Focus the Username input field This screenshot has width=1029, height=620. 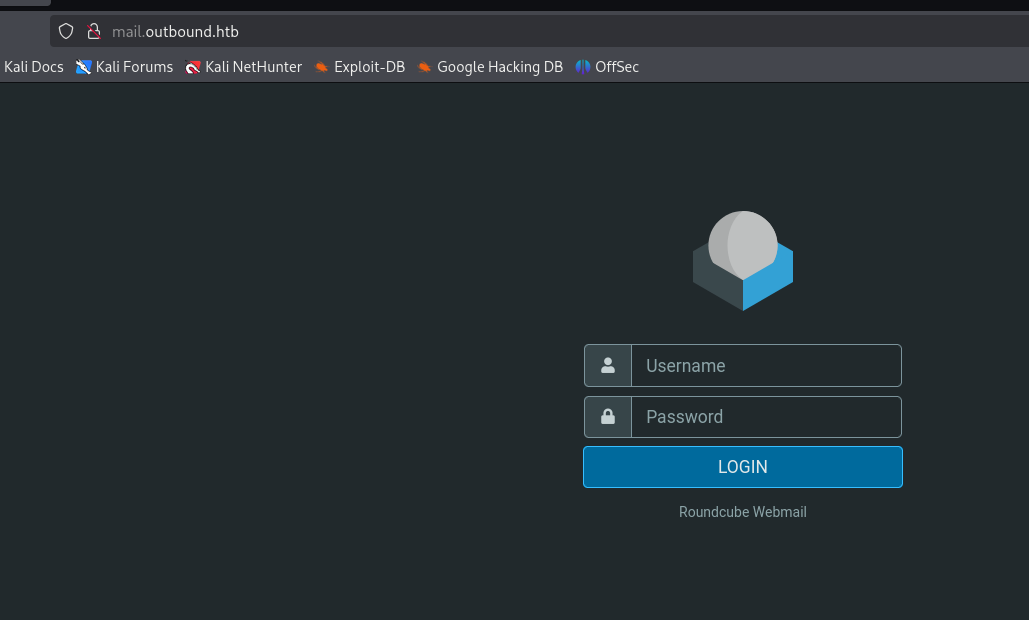pos(766,366)
